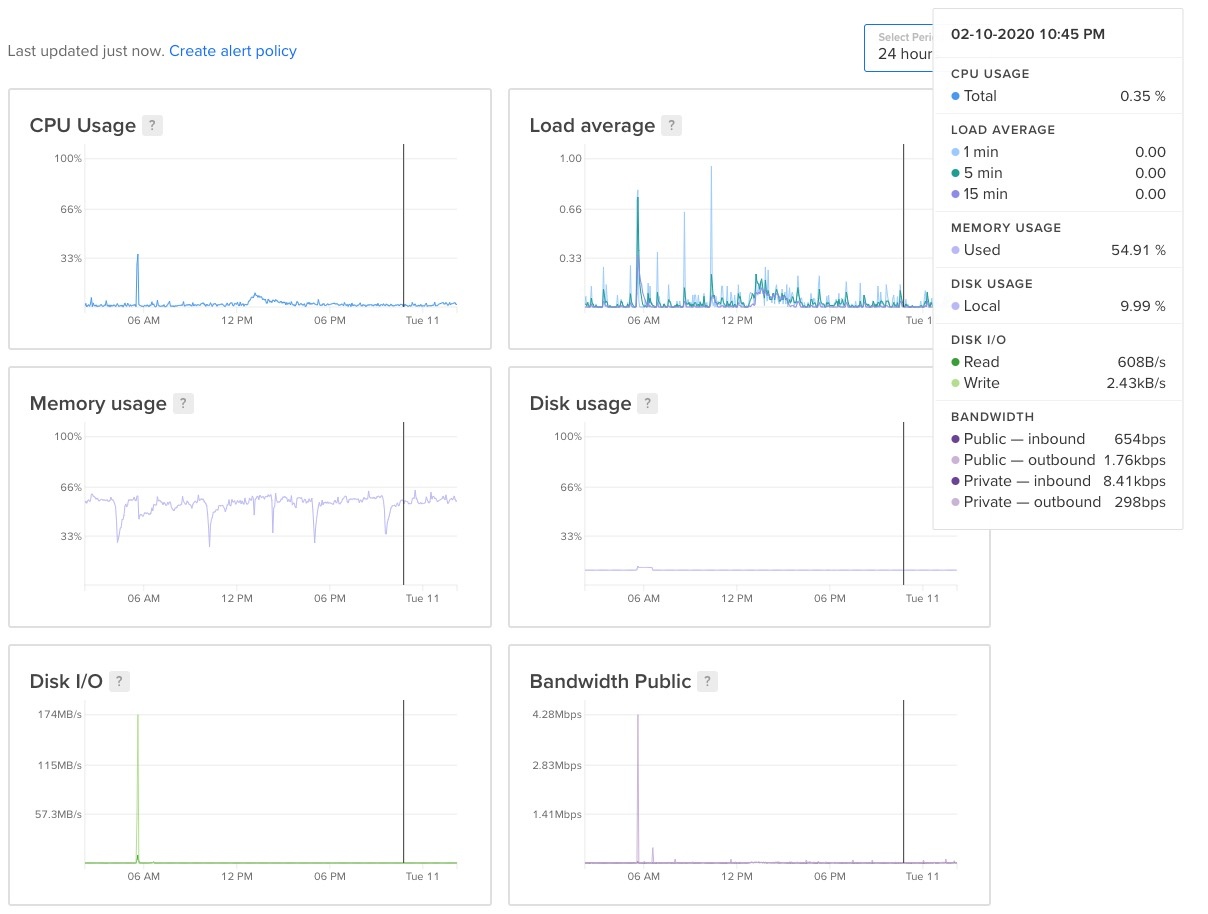The height and width of the screenshot is (914, 1208).
Task: Open the Disk usage help icon
Action: [648, 403]
